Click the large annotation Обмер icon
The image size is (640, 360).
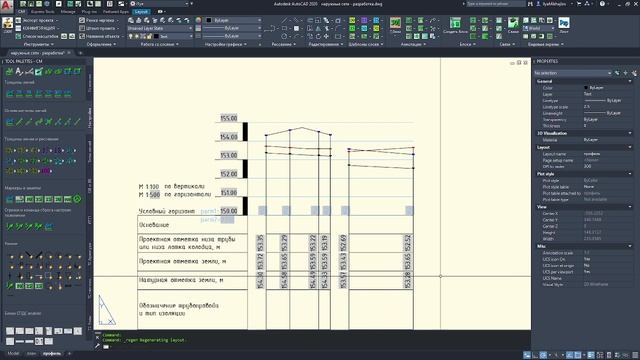395,24
